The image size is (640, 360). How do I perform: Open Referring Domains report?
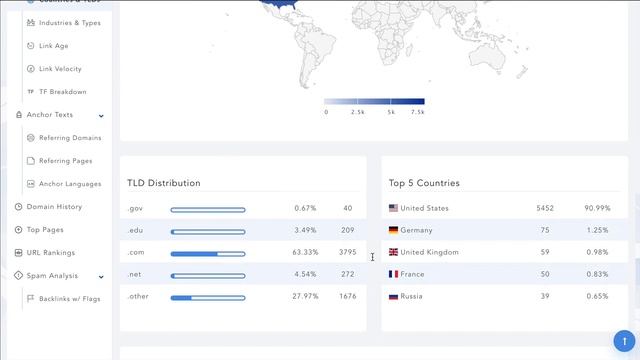point(70,138)
